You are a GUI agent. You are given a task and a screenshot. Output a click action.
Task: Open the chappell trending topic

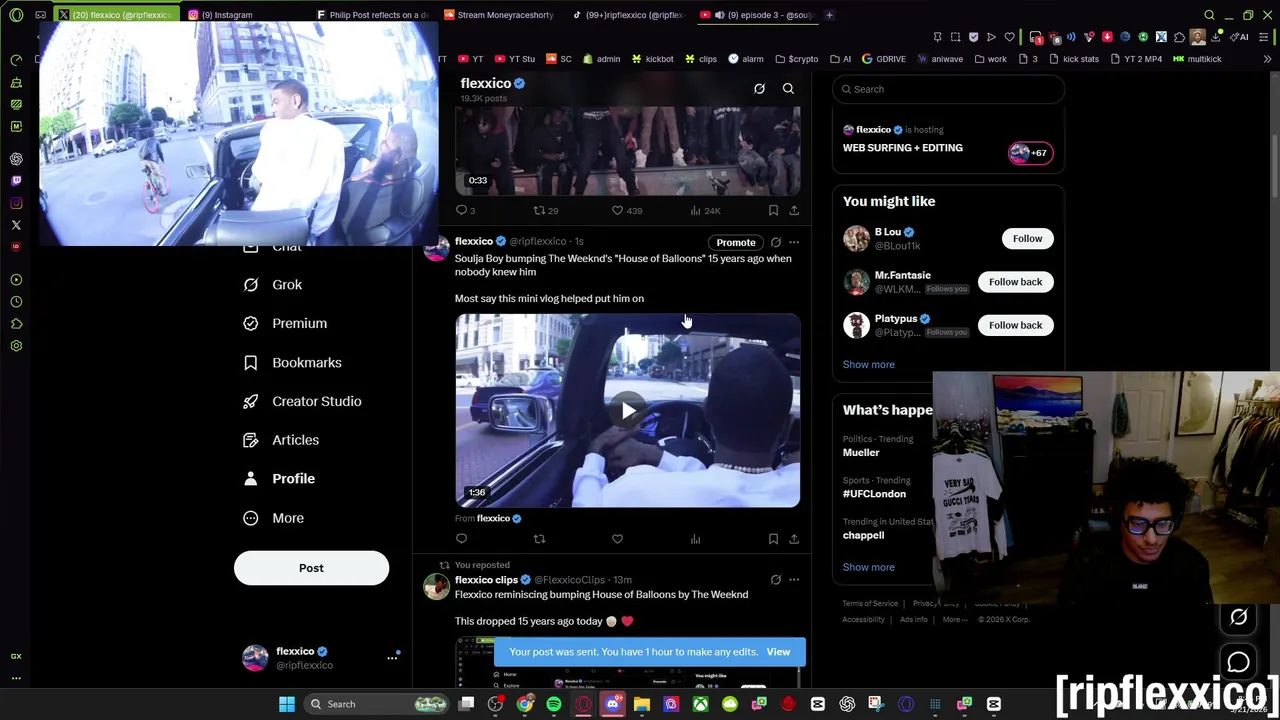point(863,535)
